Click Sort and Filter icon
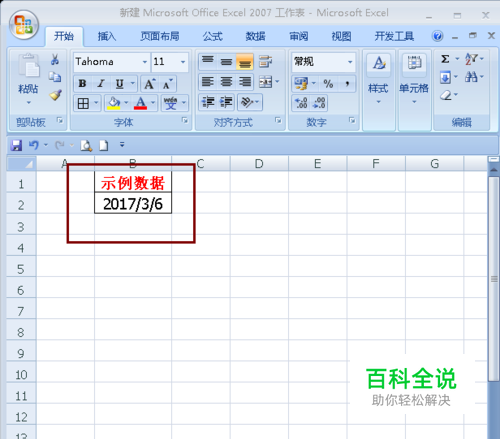This screenshot has width=500, height=439. coord(471,59)
